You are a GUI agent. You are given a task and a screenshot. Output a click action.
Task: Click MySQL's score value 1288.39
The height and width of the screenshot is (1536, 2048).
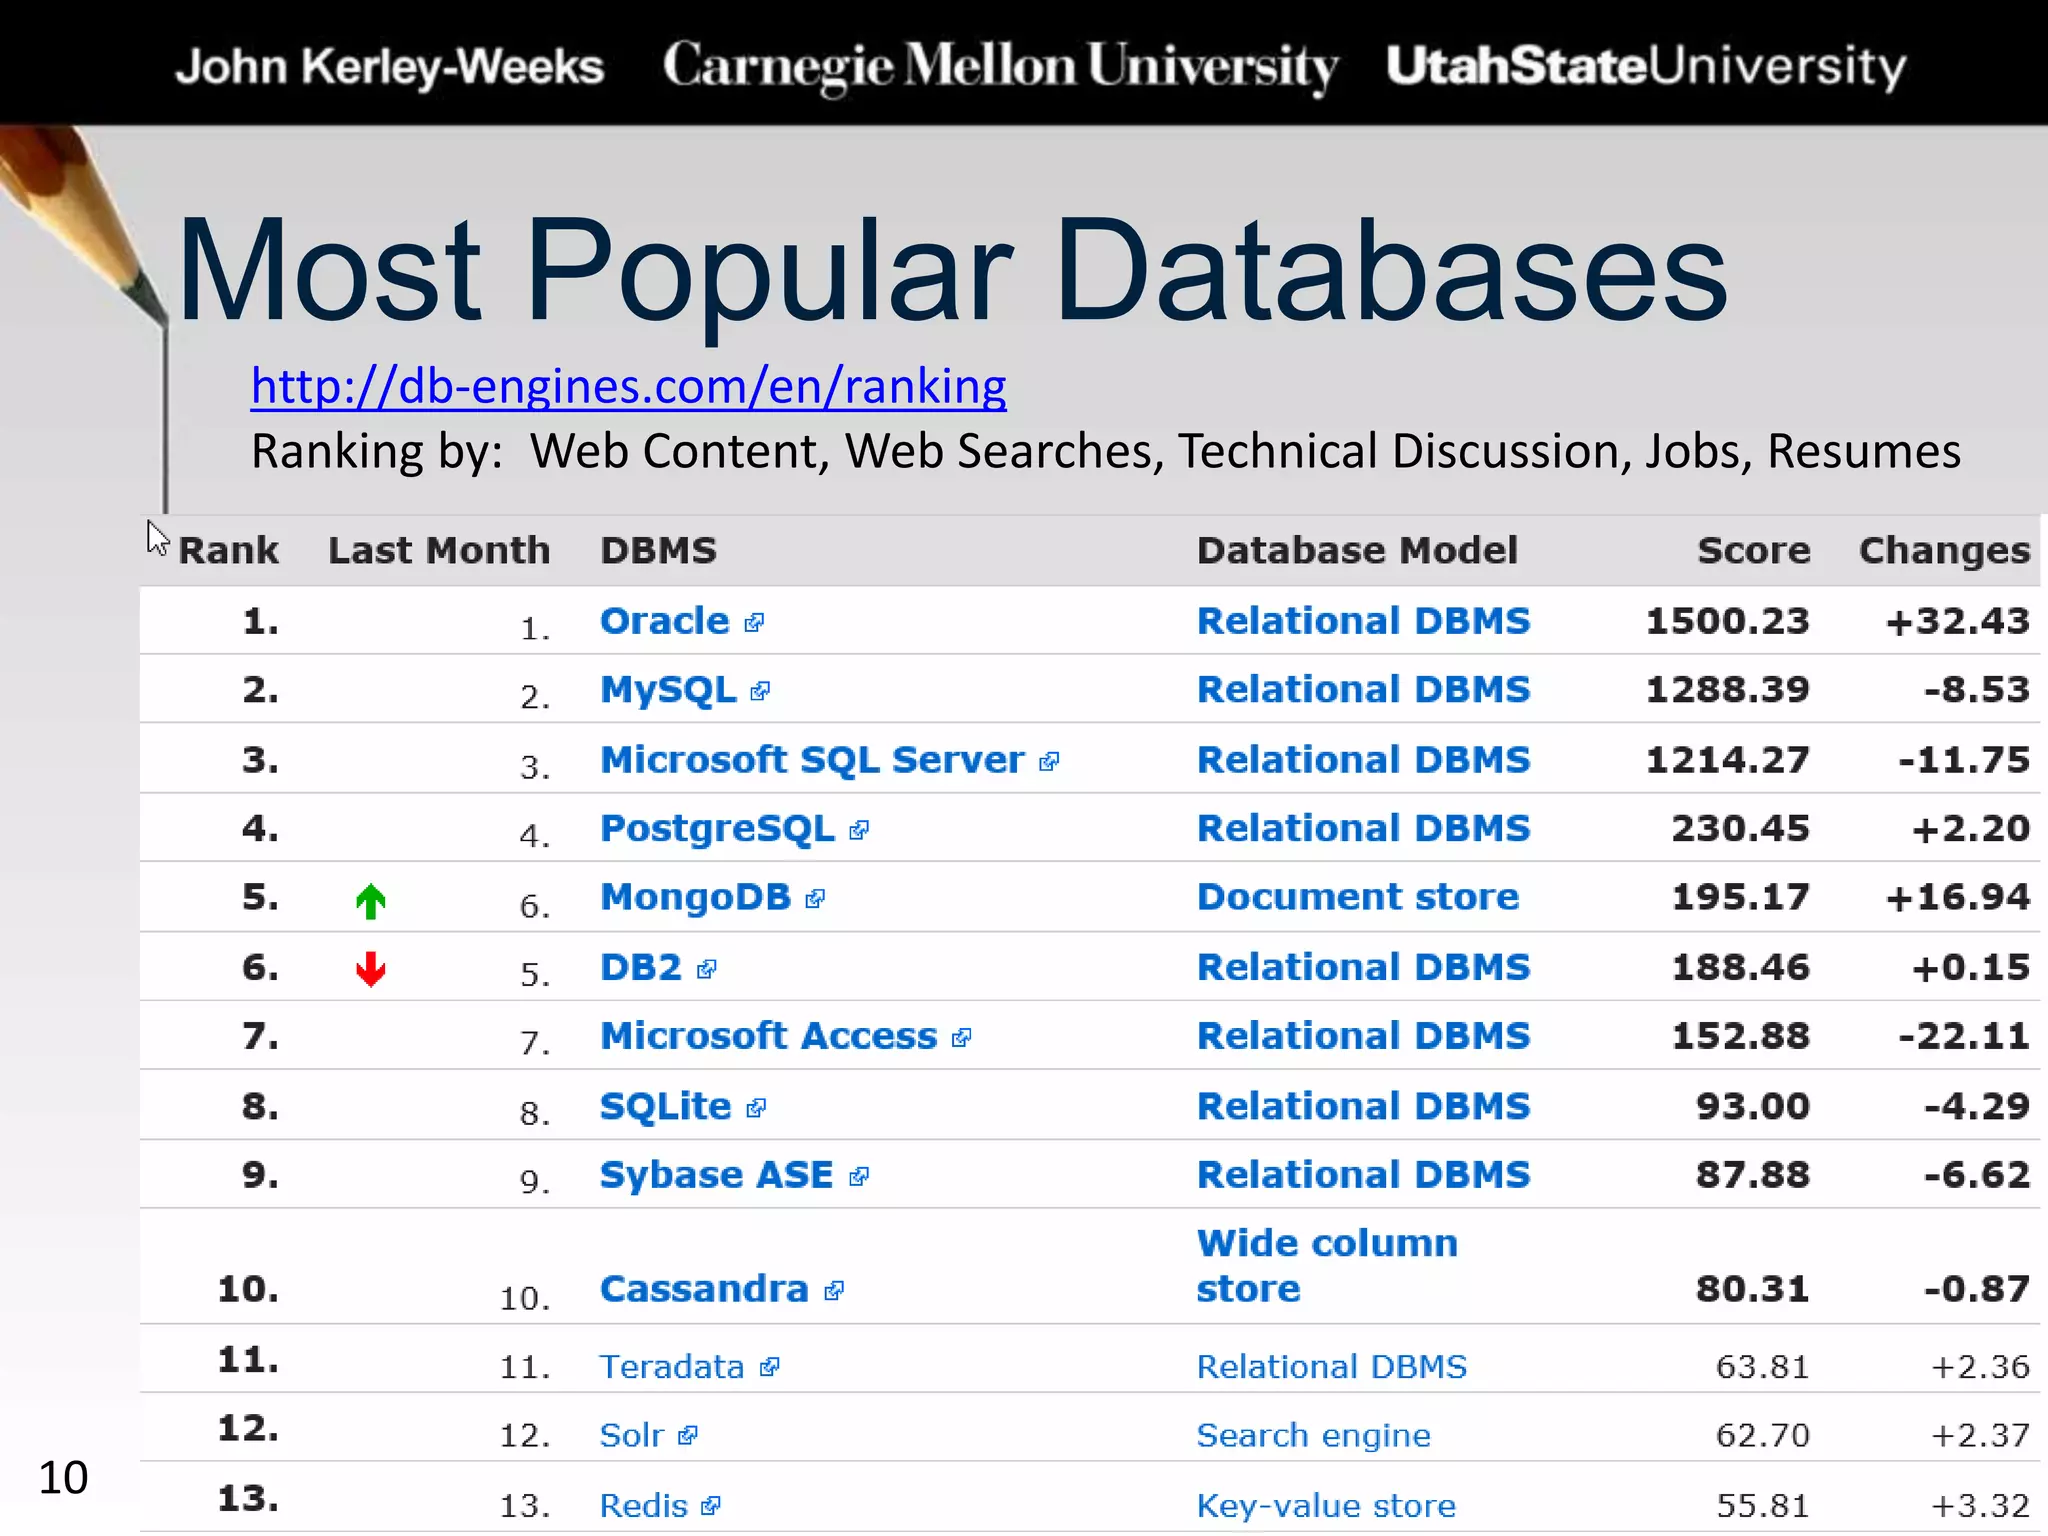click(x=1727, y=690)
